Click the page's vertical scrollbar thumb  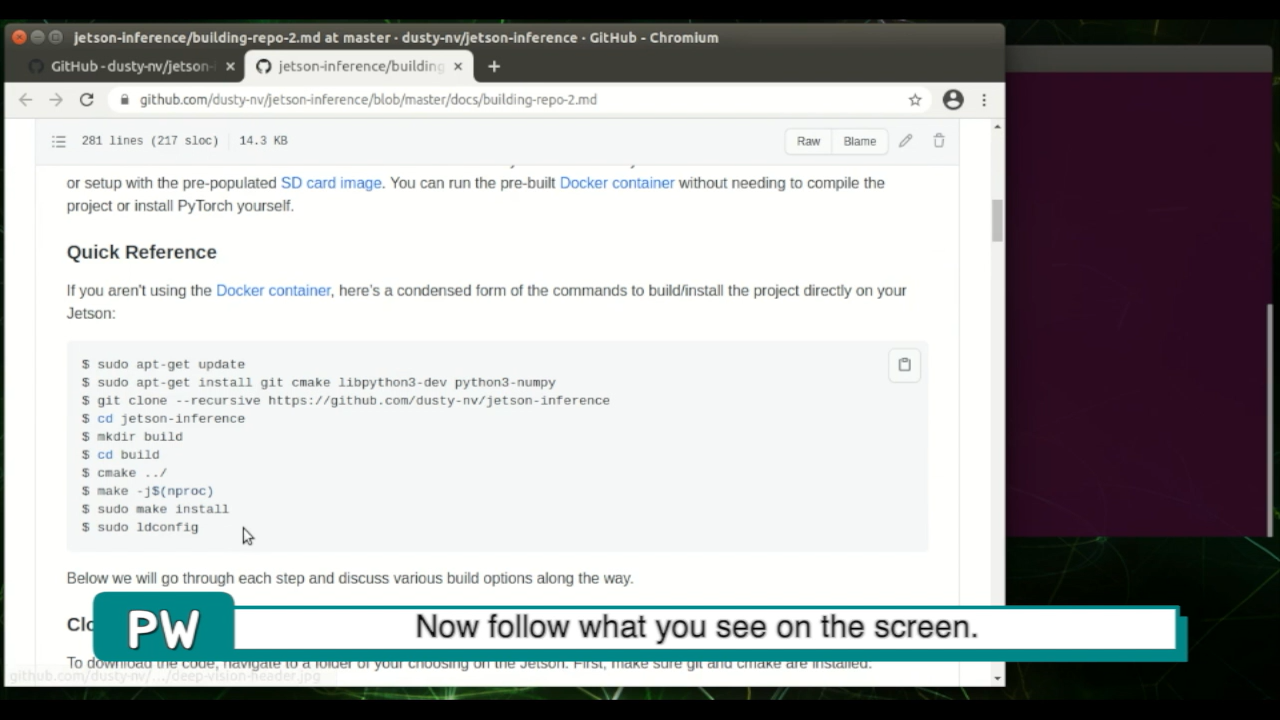[x=997, y=220]
